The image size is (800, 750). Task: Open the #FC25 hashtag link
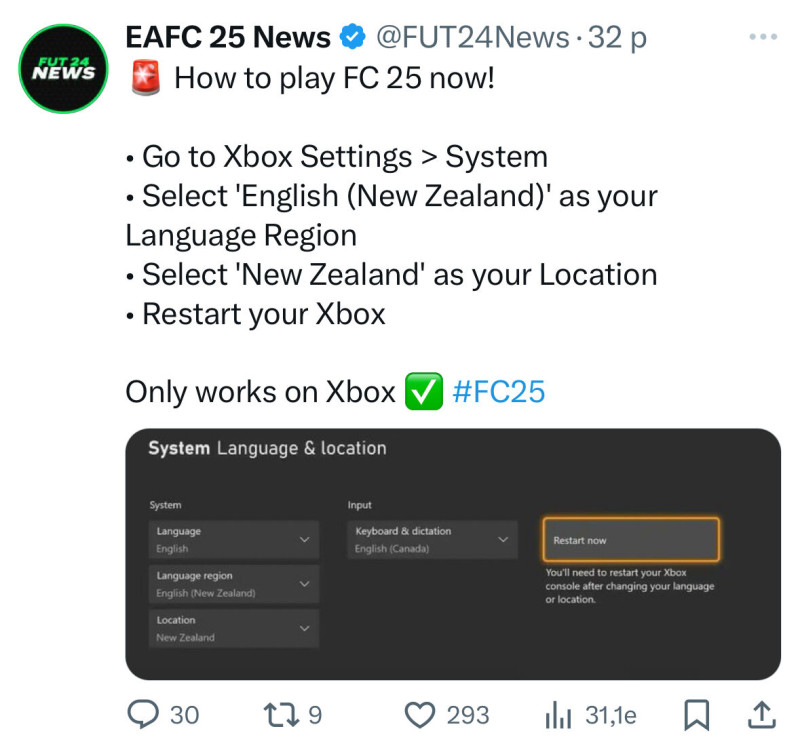point(498,392)
